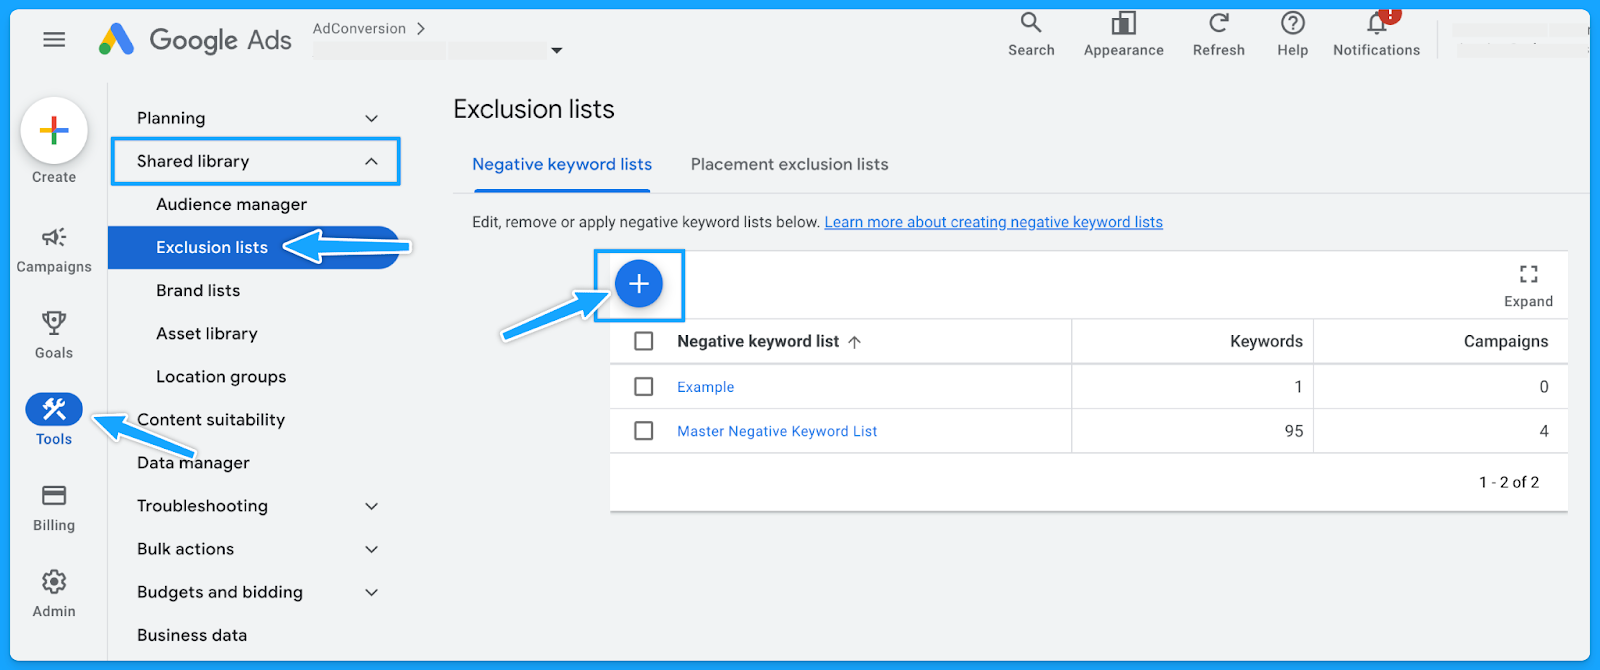Click the colorful Create plus button
1600x670 pixels.
(54, 130)
